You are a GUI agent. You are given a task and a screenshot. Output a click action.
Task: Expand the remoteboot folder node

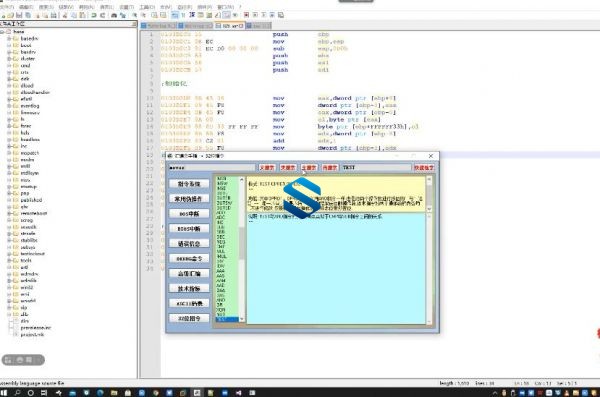9,213
